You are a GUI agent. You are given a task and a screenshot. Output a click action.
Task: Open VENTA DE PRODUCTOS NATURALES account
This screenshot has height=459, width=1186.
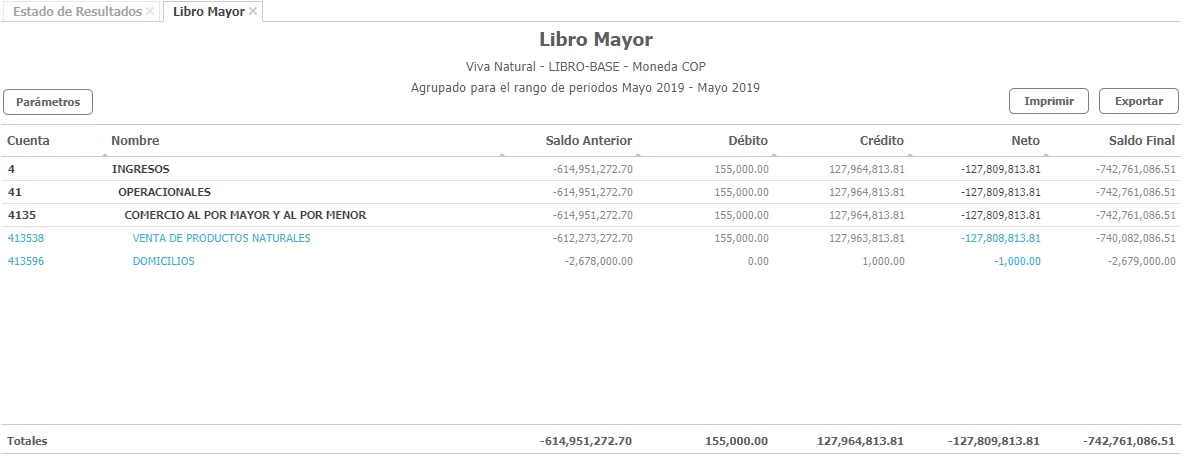pos(221,238)
